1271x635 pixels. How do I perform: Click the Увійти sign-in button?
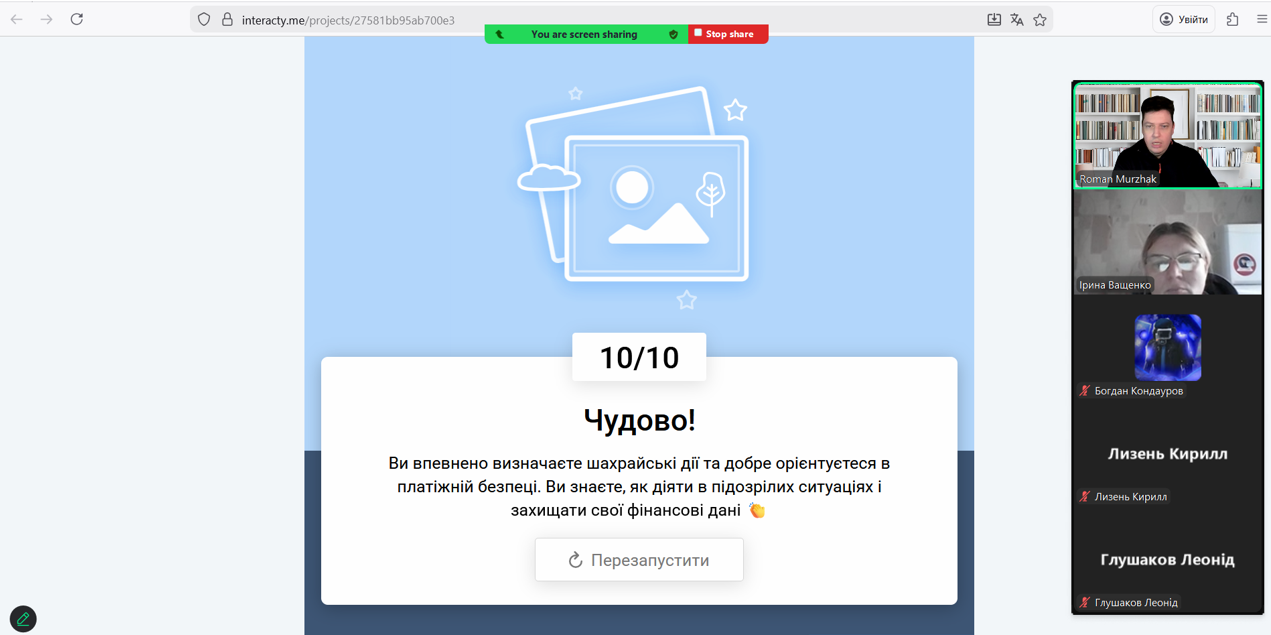click(x=1184, y=19)
